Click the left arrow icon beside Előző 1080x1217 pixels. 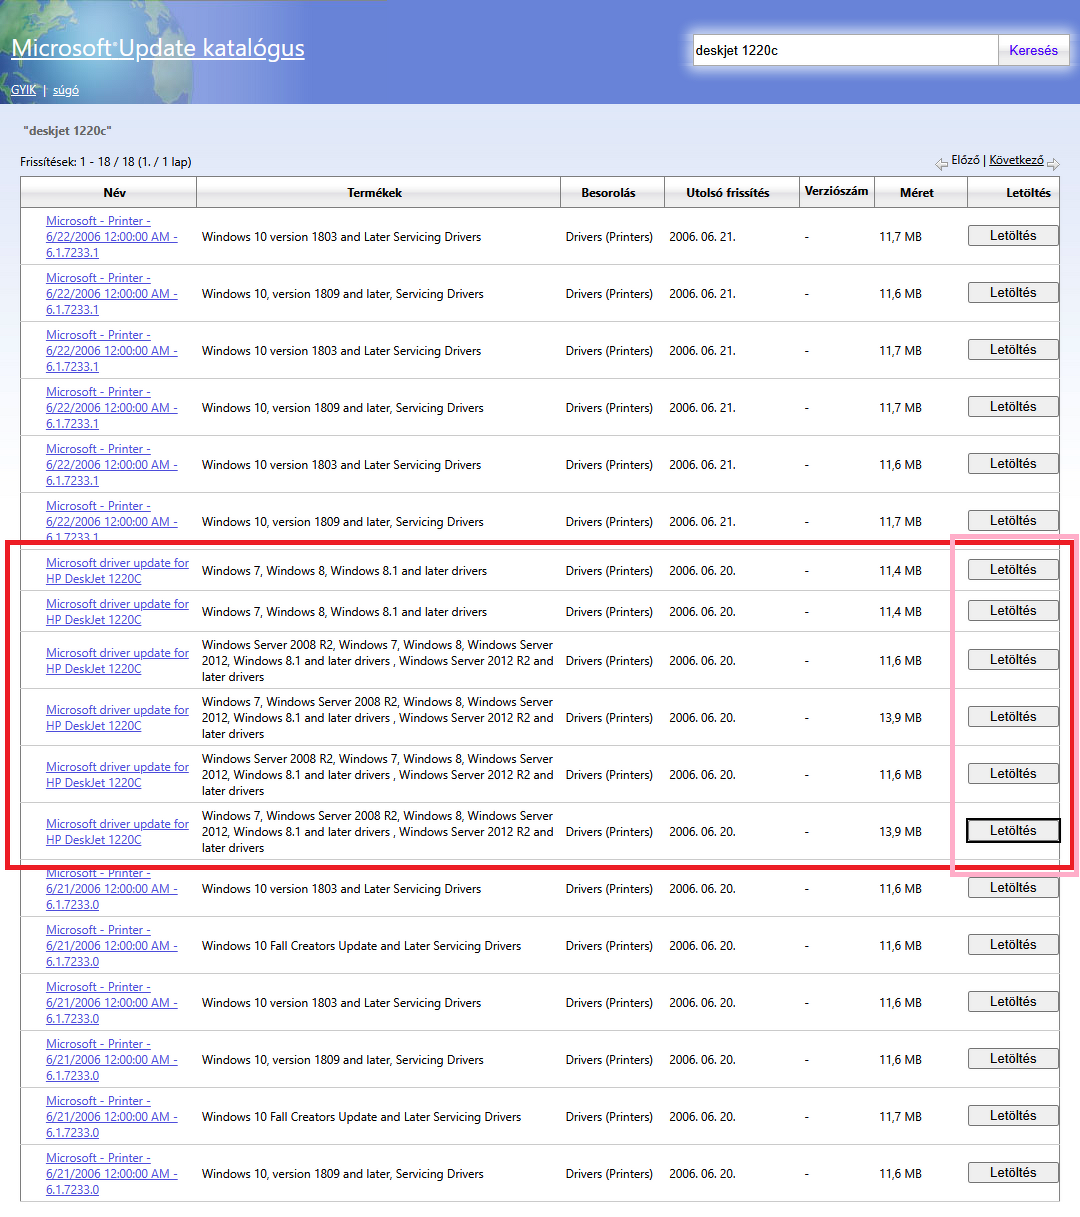tap(941, 163)
